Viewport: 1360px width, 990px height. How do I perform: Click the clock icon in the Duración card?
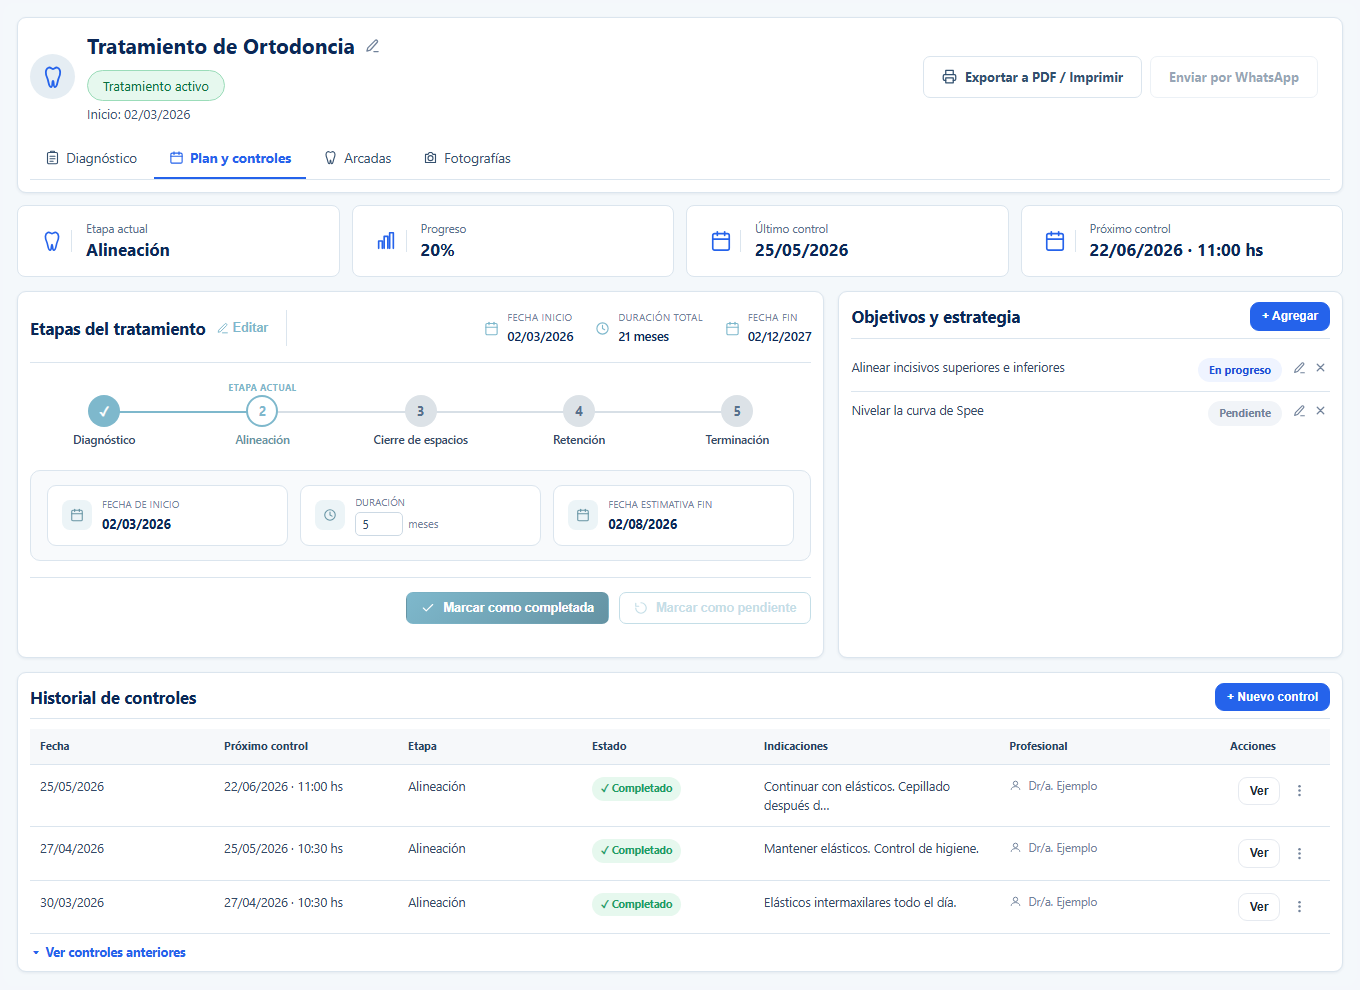point(330,515)
